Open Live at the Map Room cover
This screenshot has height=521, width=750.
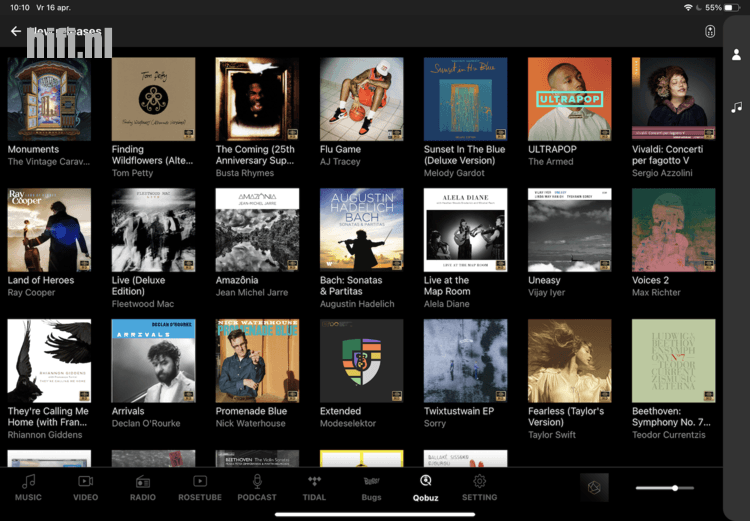tap(465, 230)
